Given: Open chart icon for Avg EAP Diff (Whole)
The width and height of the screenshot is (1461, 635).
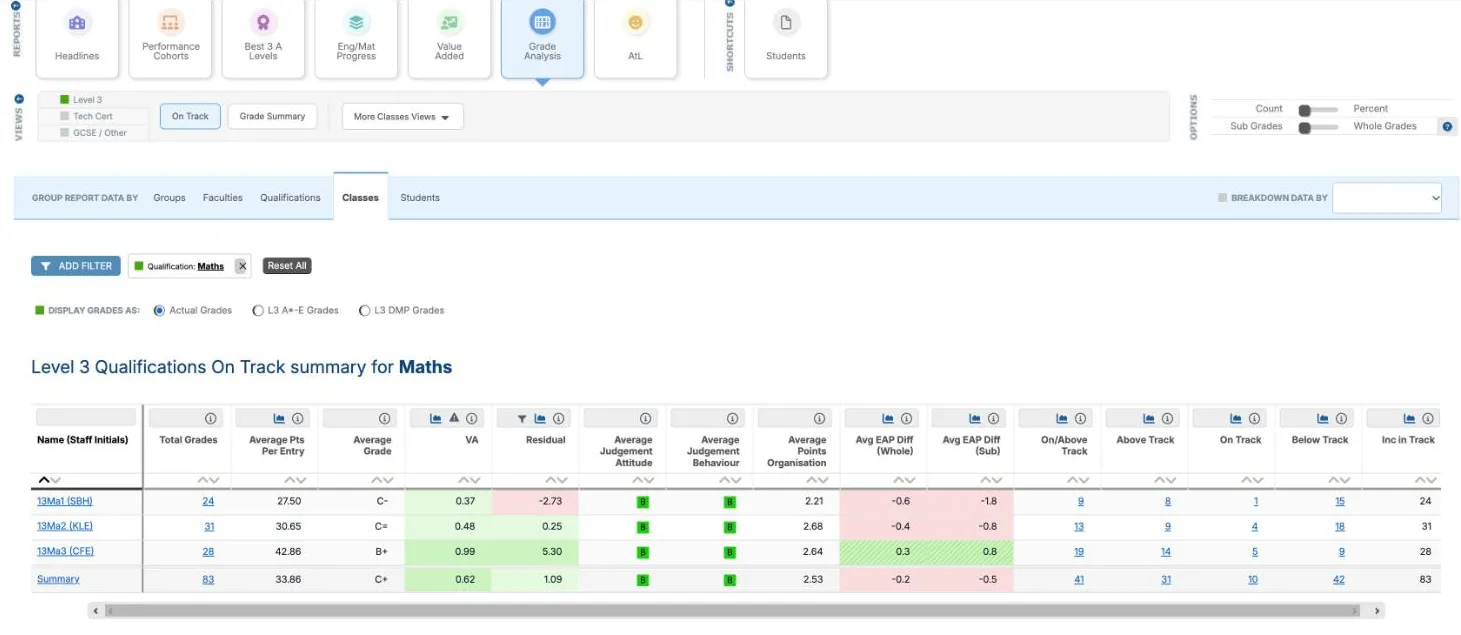Looking at the screenshot, I should pyautogui.click(x=888, y=418).
